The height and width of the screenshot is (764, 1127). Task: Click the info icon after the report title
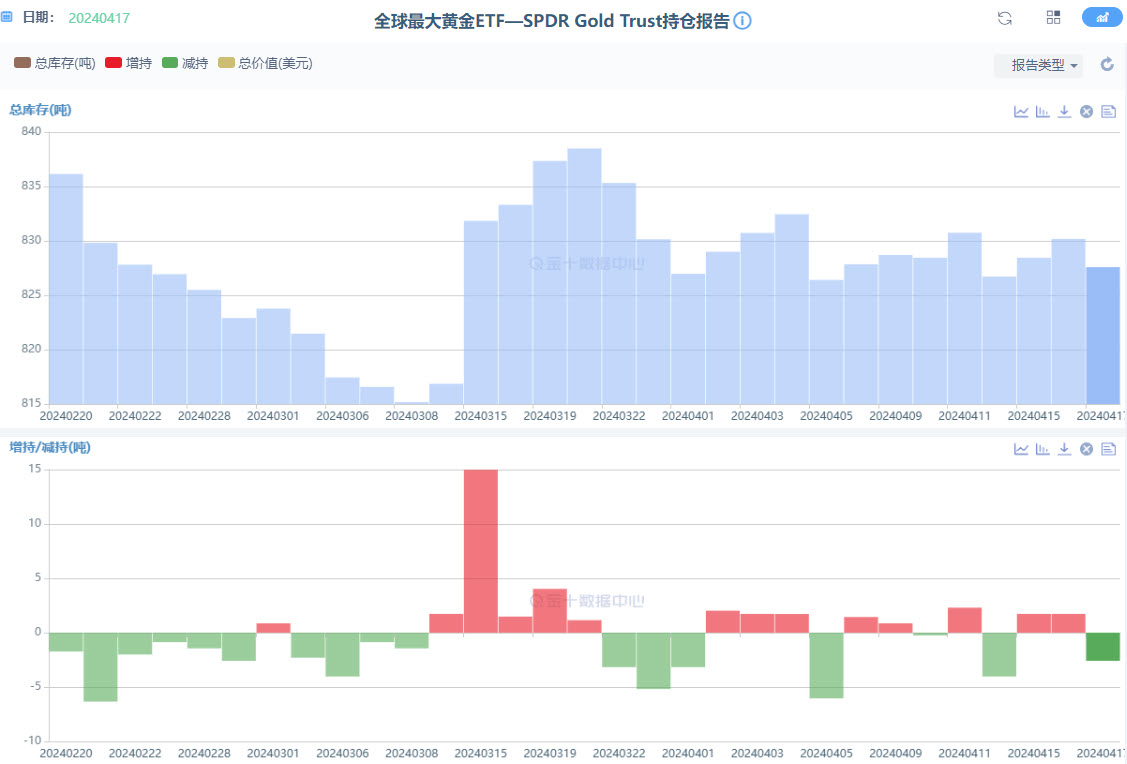(742, 20)
